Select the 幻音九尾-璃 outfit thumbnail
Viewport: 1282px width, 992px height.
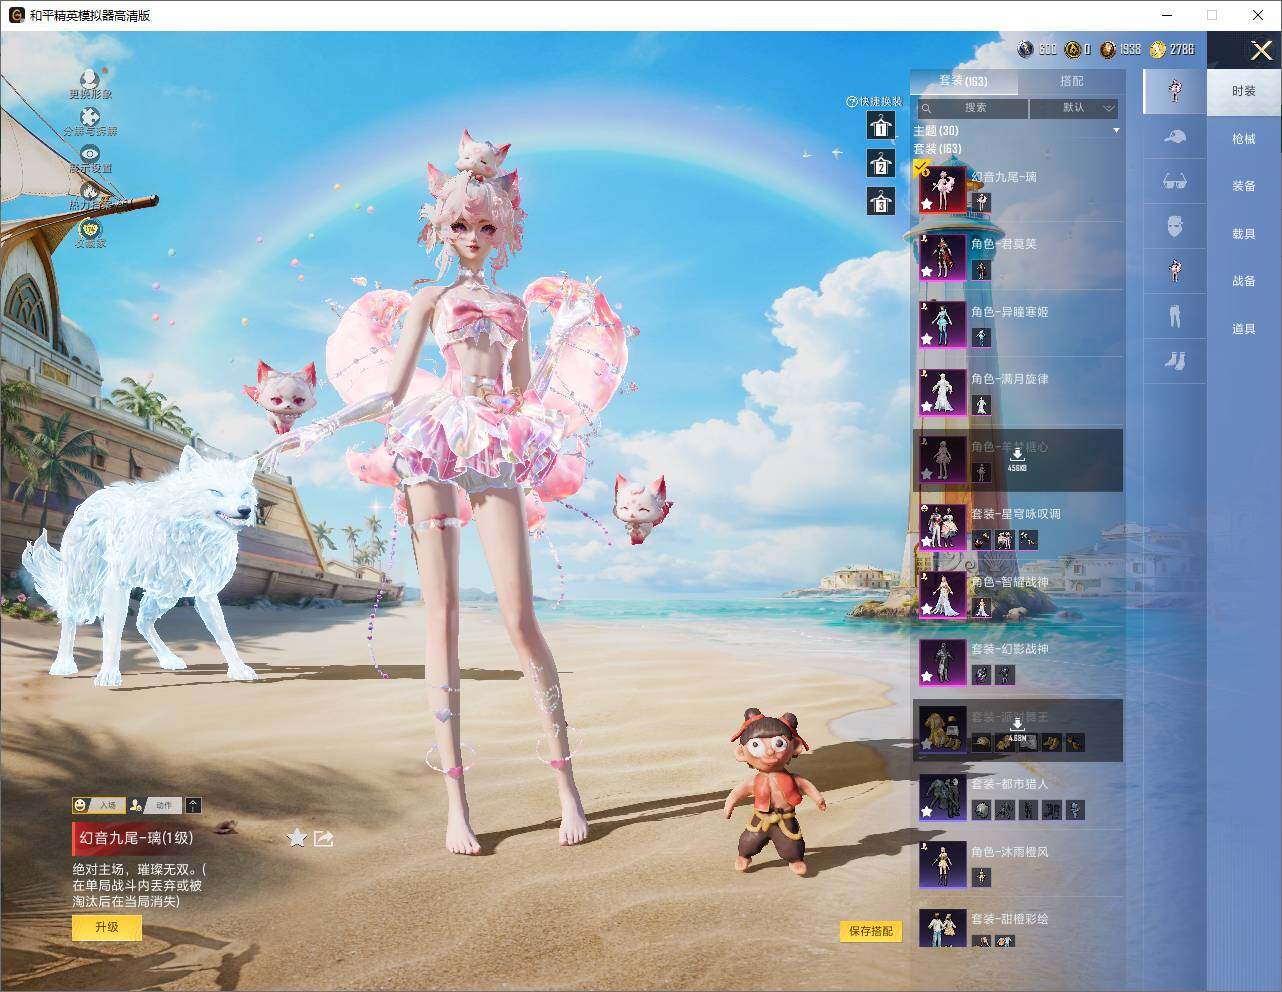coord(942,189)
